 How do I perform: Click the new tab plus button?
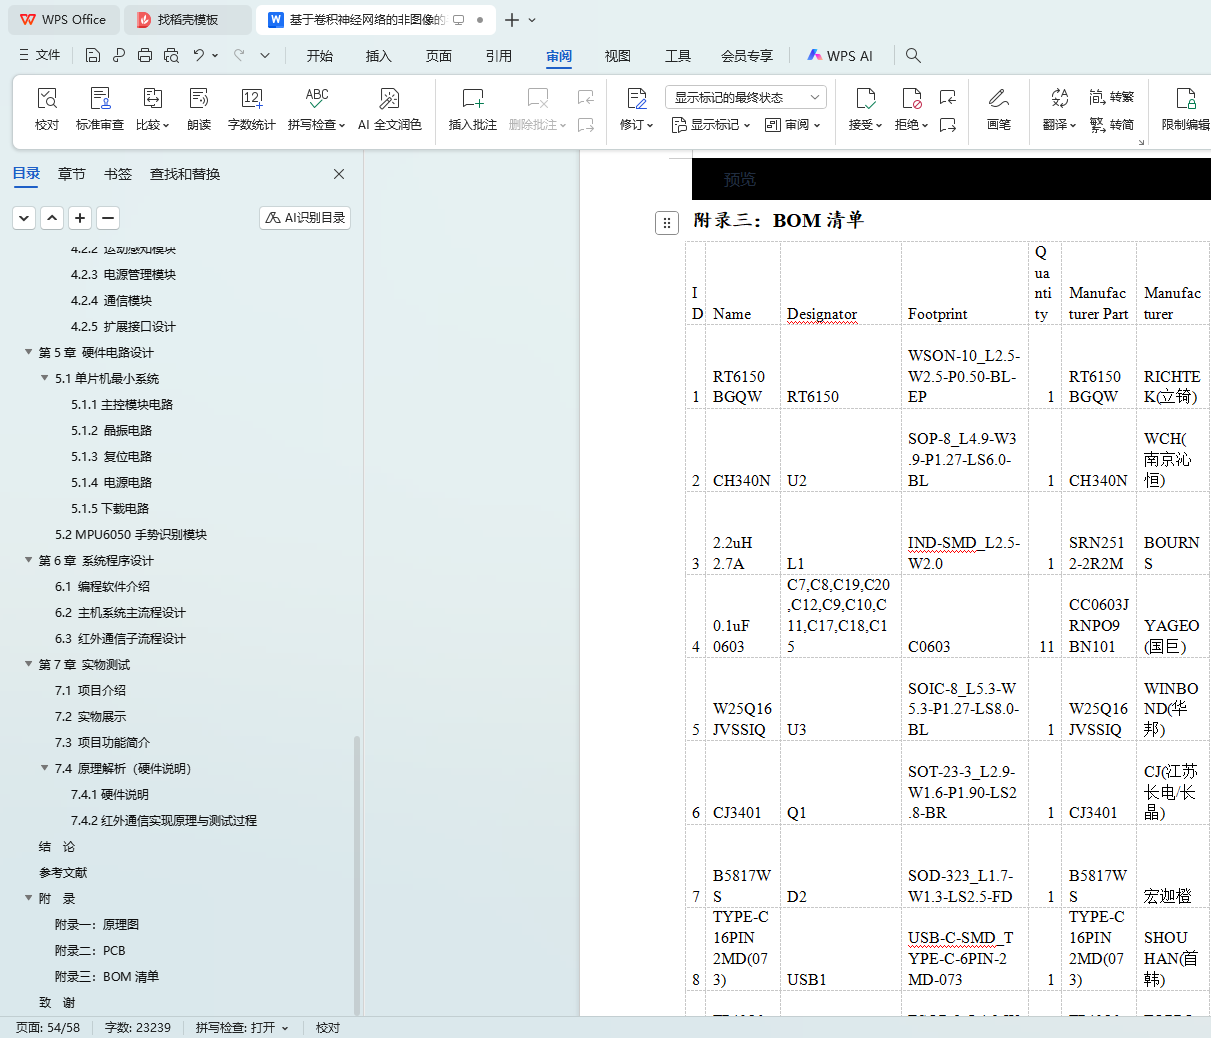click(x=512, y=20)
